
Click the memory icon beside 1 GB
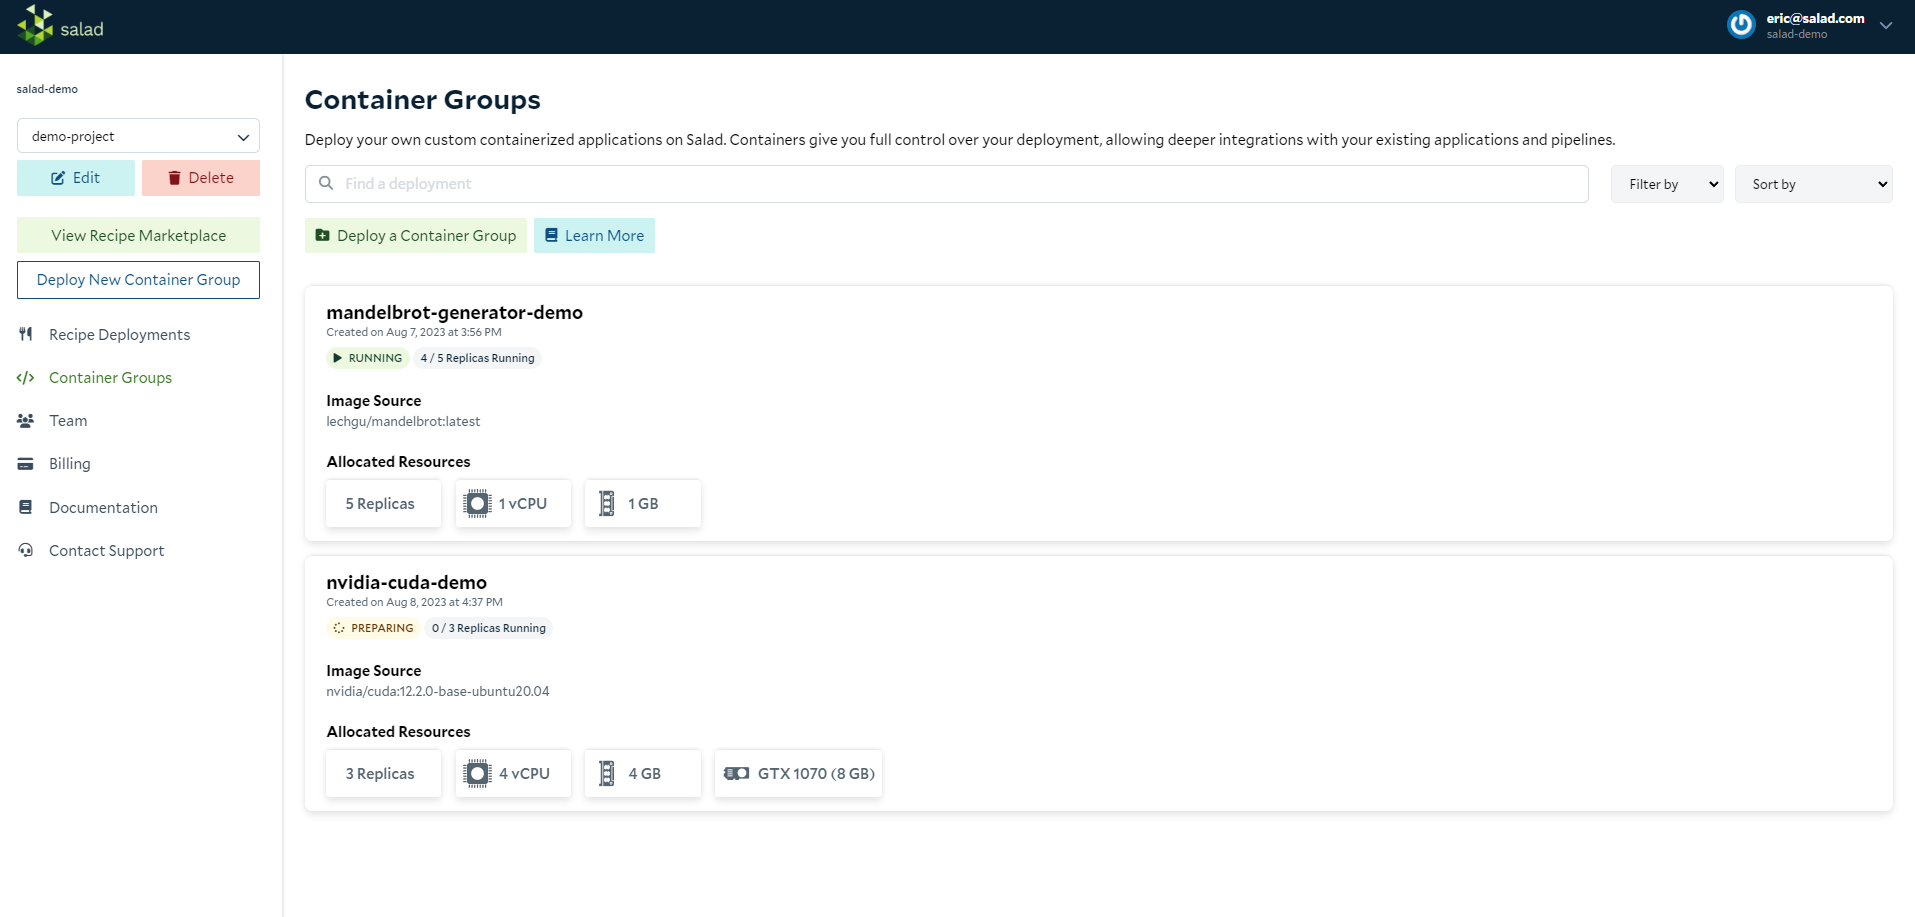point(607,504)
